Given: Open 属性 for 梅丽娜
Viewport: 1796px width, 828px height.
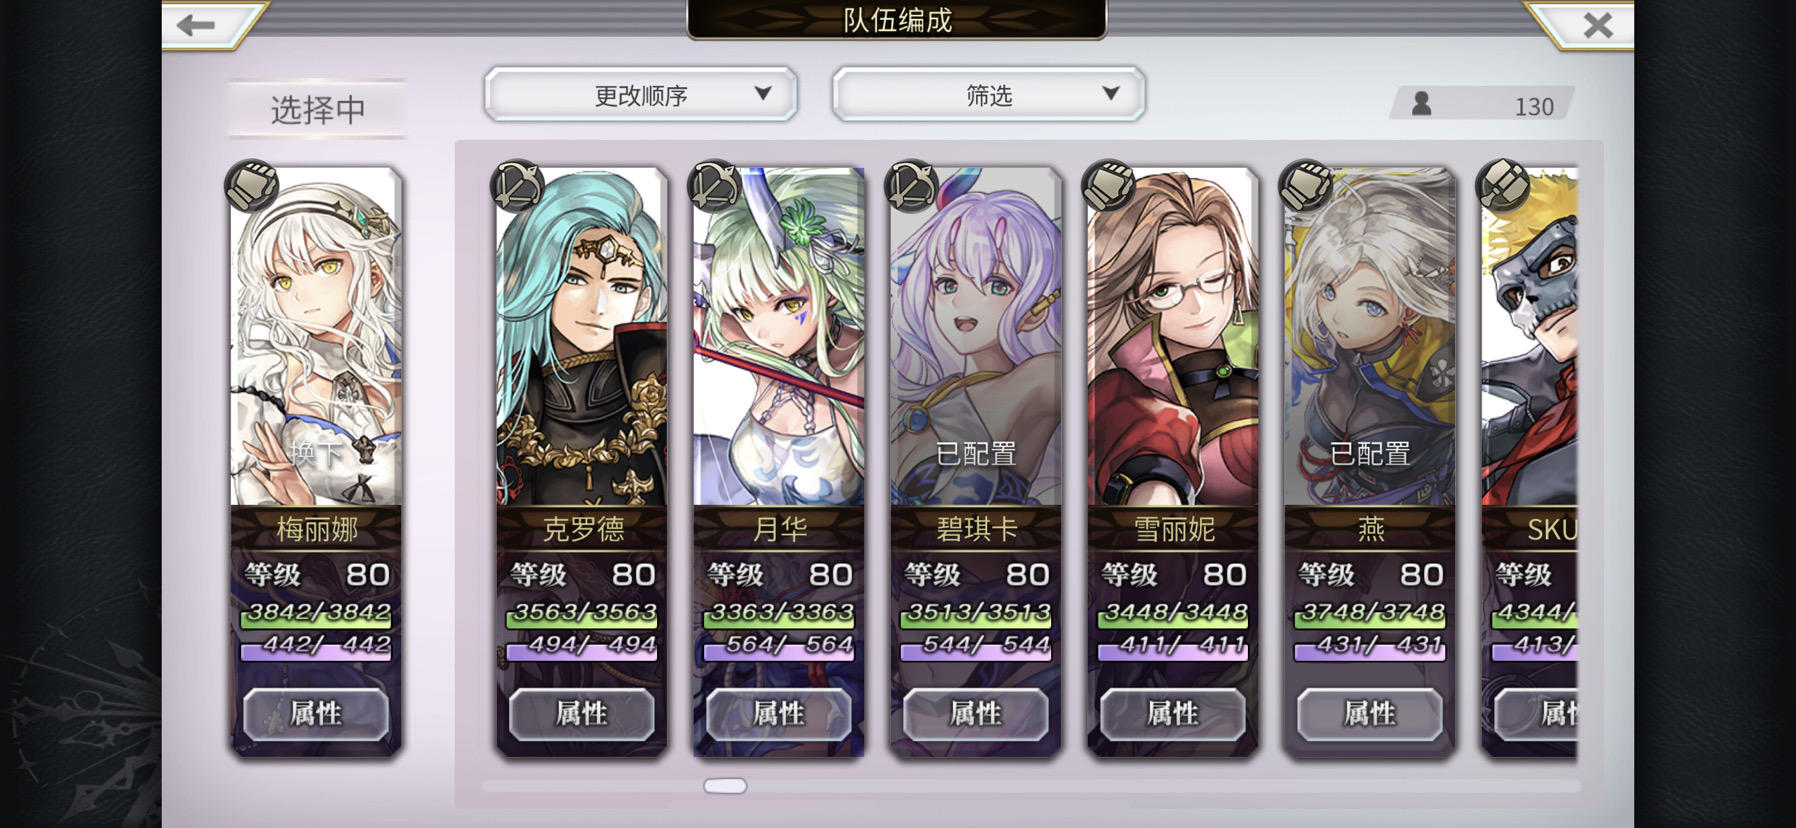Looking at the screenshot, I should (316, 714).
